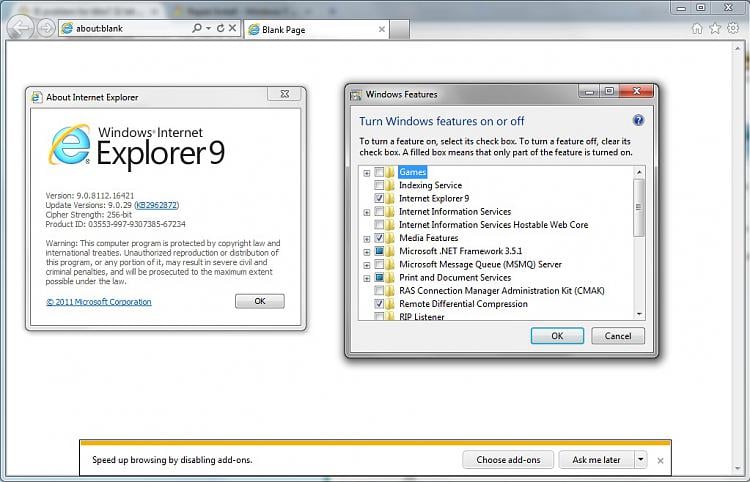Expand the Games tree node

click(x=367, y=173)
